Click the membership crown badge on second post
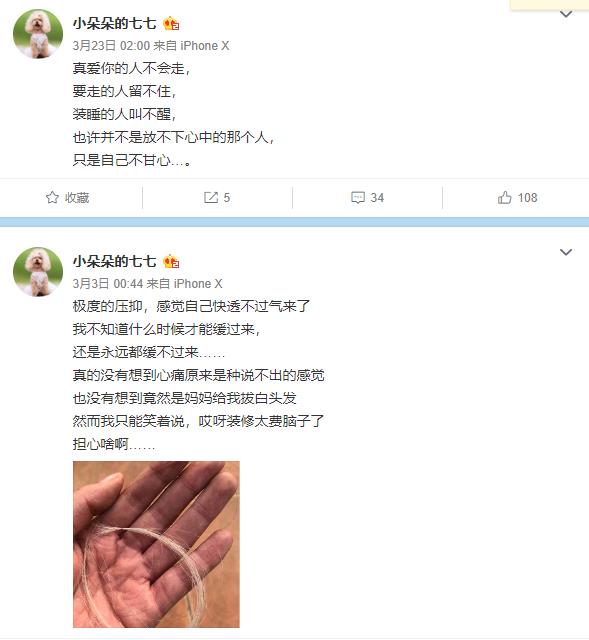Viewport: 589px width, 640px height. (171, 261)
